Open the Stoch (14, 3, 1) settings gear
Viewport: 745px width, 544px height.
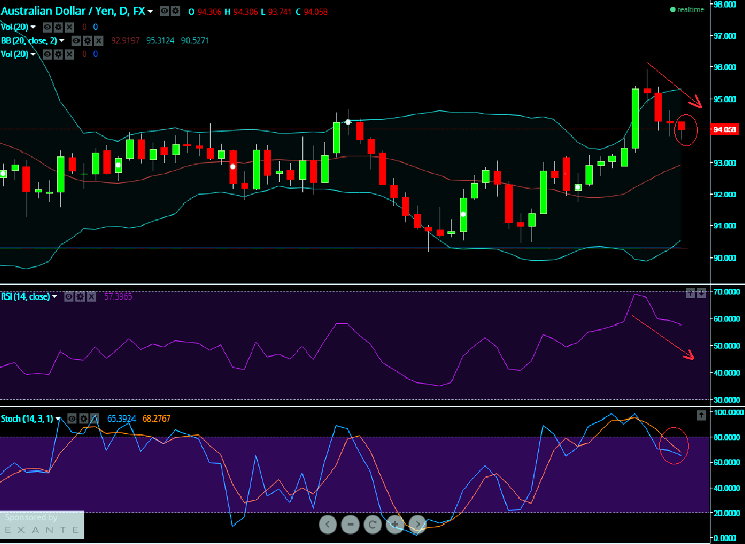[x=84, y=419]
